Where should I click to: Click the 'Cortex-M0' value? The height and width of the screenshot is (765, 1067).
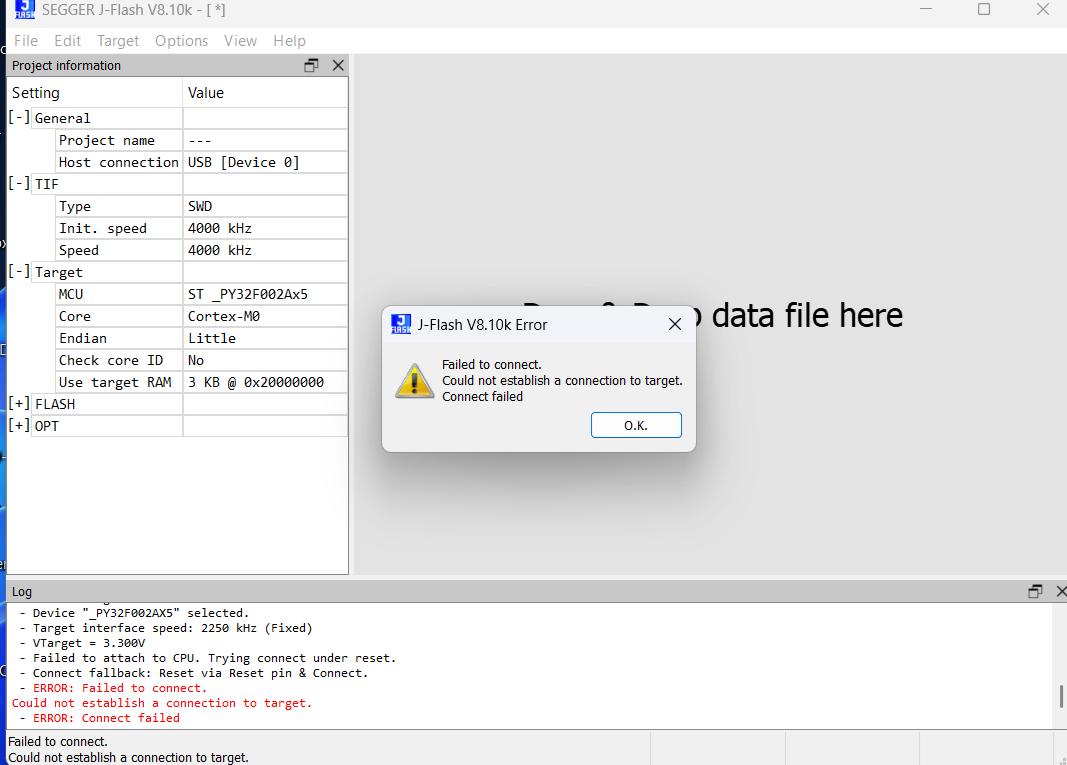click(x=224, y=316)
